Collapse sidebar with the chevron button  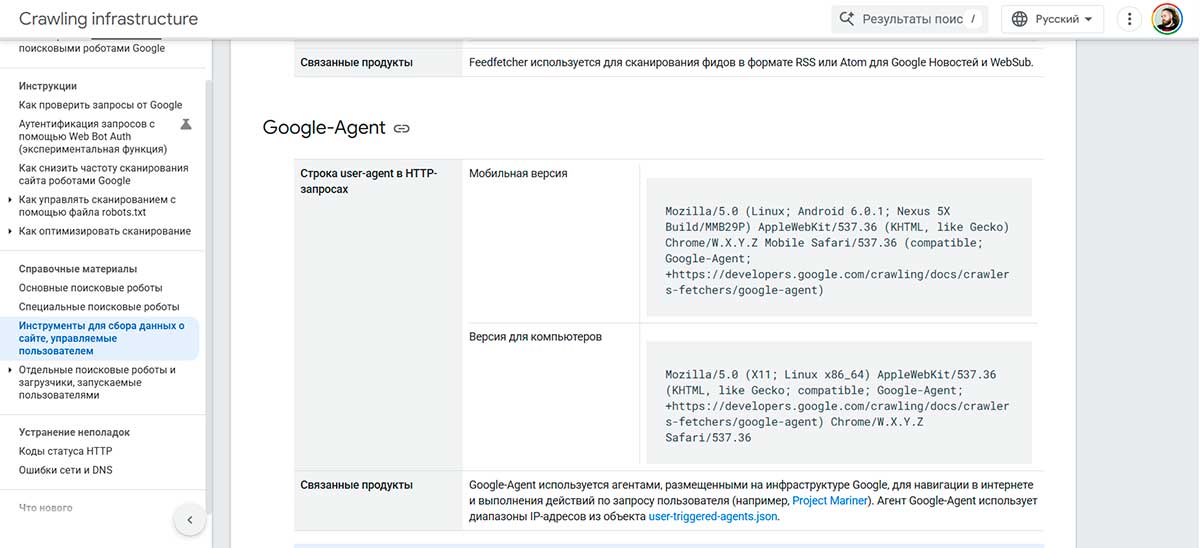coord(189,520)
